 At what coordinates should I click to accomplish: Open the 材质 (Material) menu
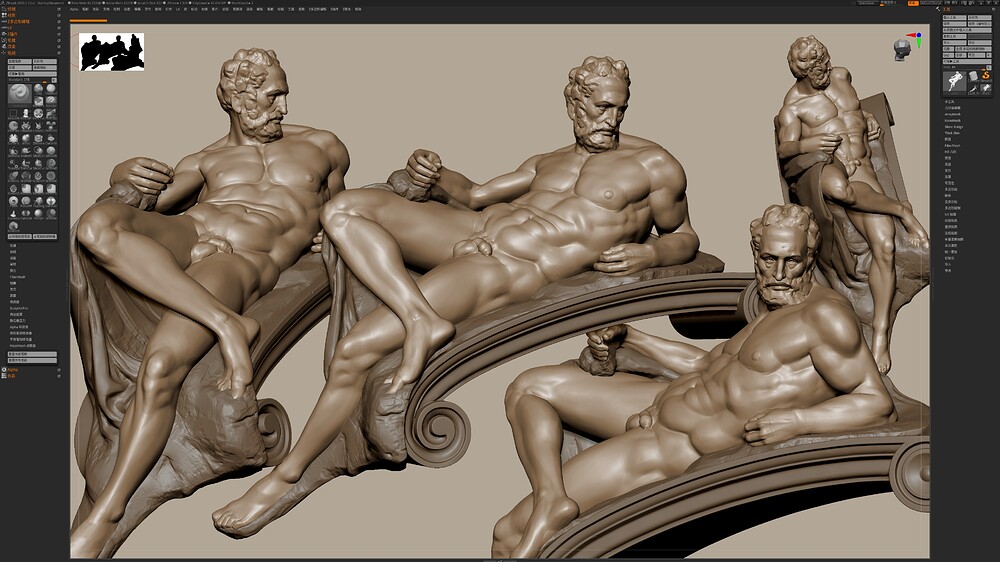(x=204, y=10)
